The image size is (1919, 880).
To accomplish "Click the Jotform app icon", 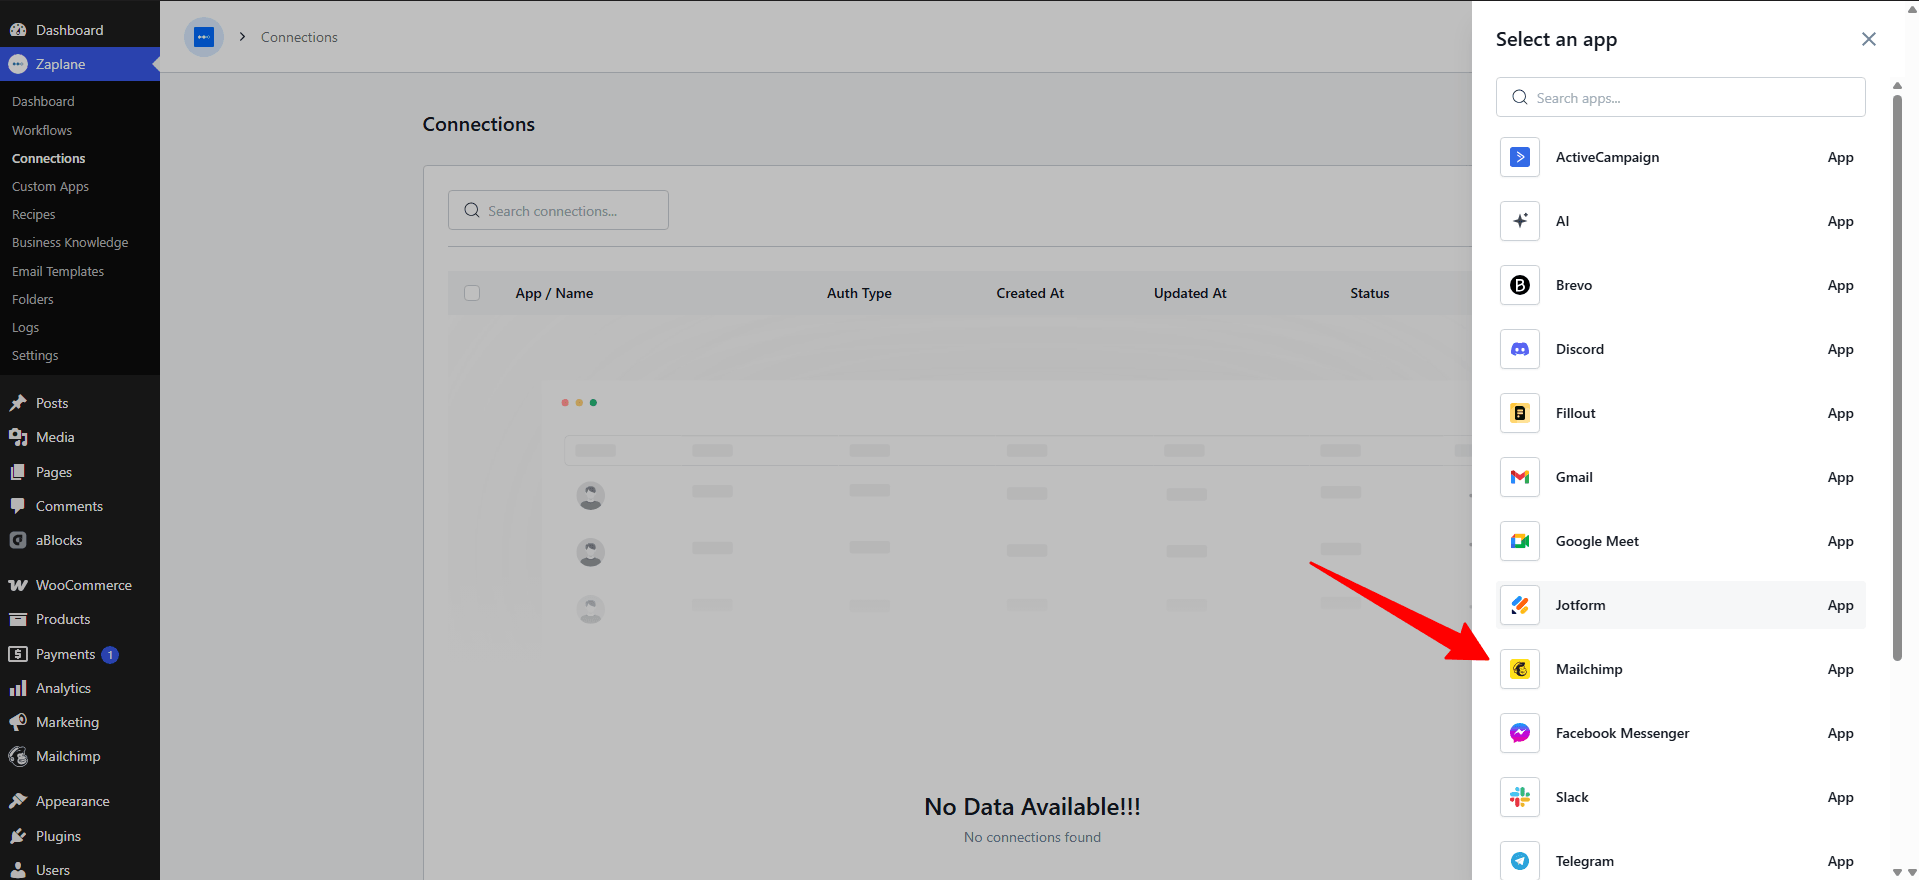I will (1519, 605).
